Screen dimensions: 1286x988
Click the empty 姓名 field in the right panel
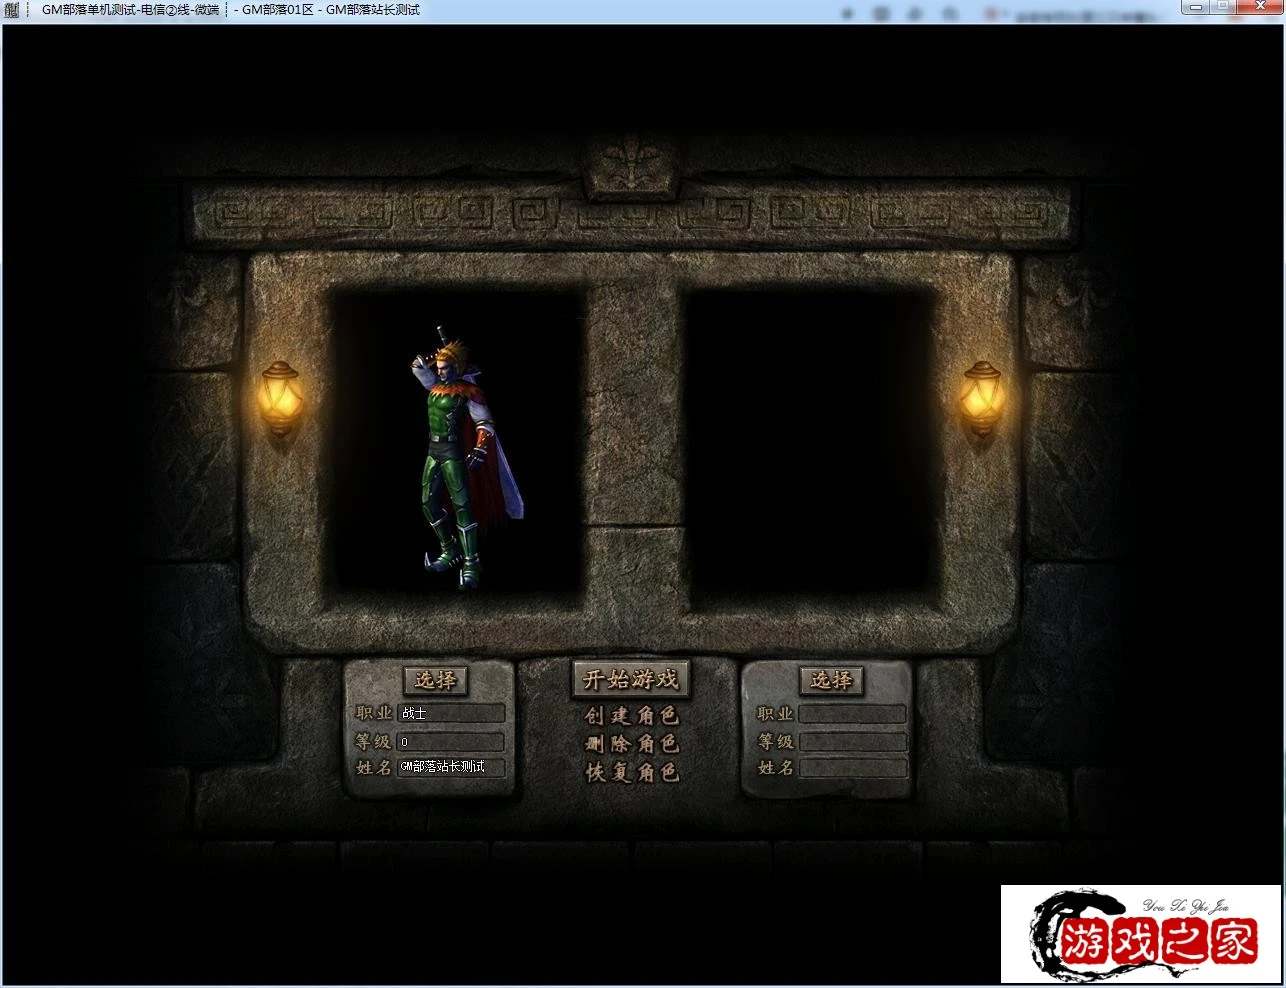click(852, 767)
